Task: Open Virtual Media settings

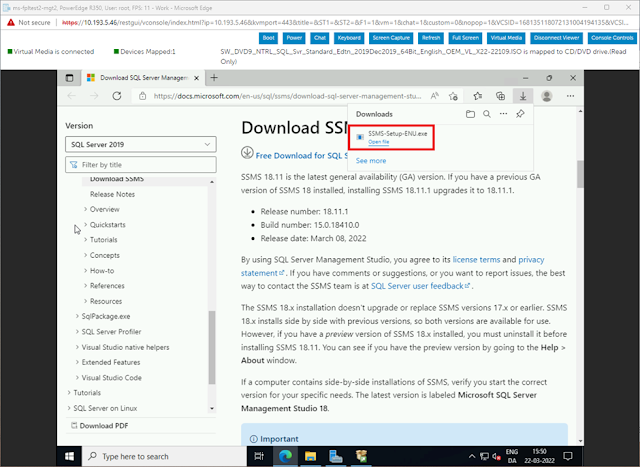Action: pos(506,38)
